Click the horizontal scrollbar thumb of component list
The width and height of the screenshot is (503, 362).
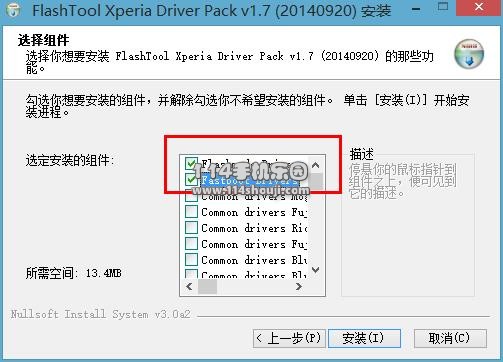click(207, 286)
